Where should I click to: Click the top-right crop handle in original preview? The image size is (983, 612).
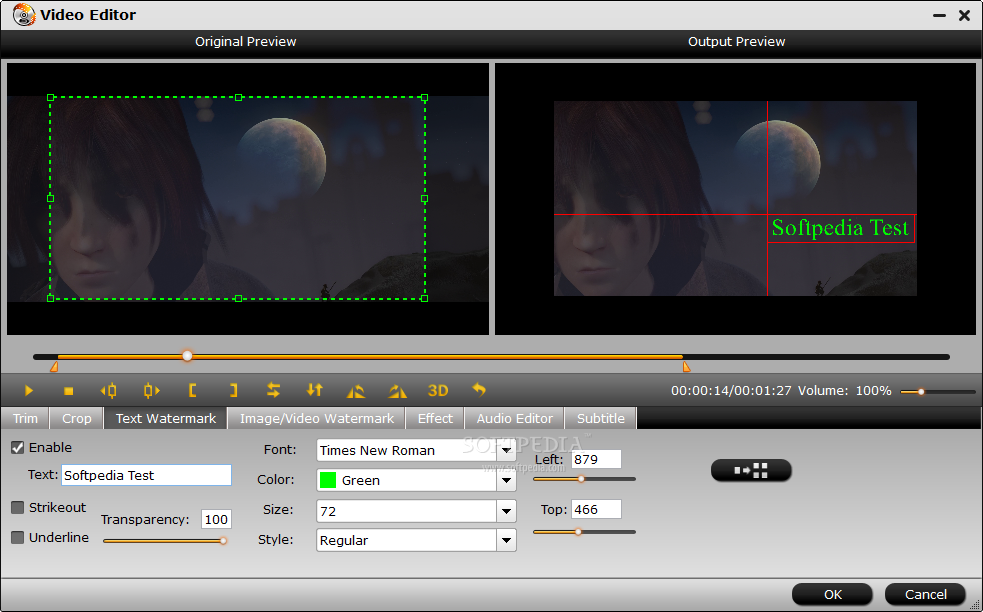(x=424, y=98)
